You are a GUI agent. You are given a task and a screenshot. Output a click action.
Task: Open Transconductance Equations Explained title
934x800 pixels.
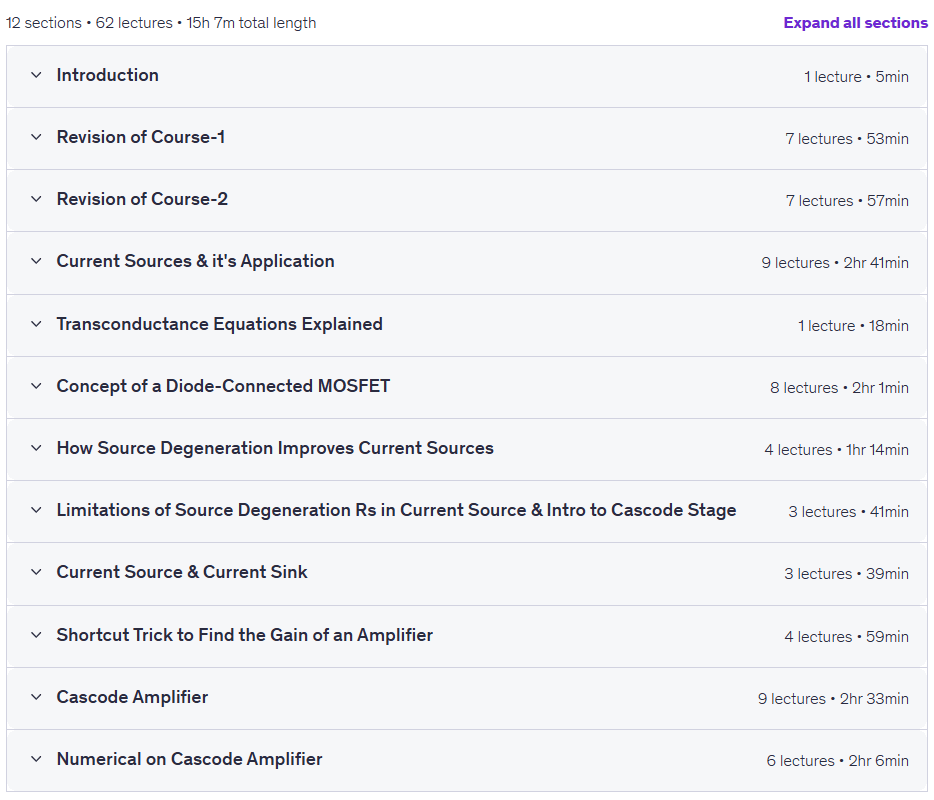click(220, 324)
